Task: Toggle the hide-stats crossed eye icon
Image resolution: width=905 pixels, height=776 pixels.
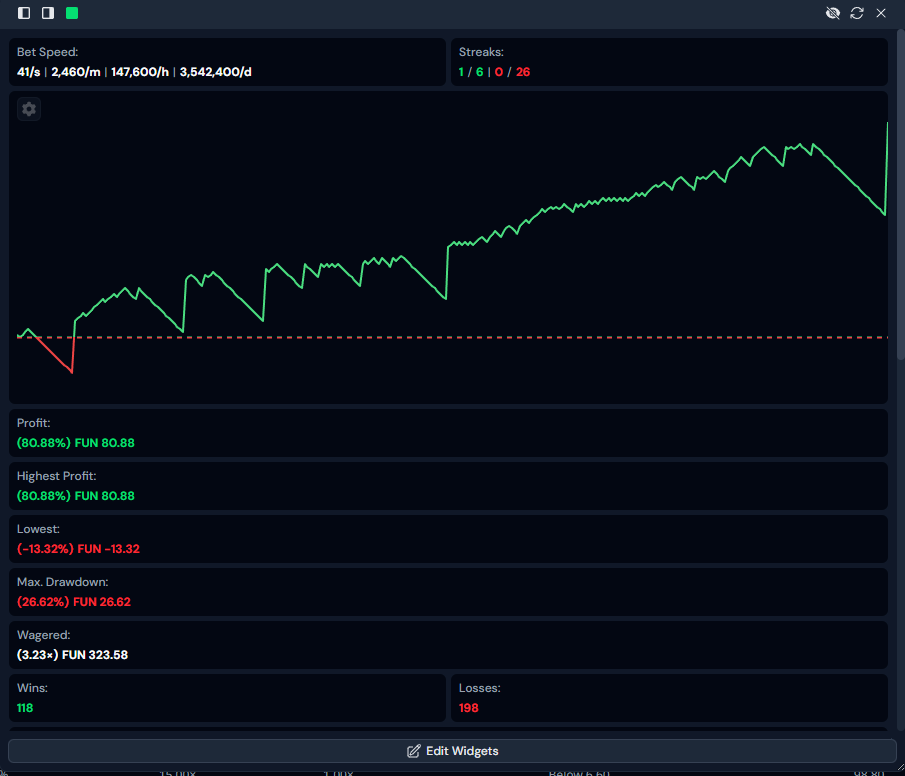Action: 832,13
